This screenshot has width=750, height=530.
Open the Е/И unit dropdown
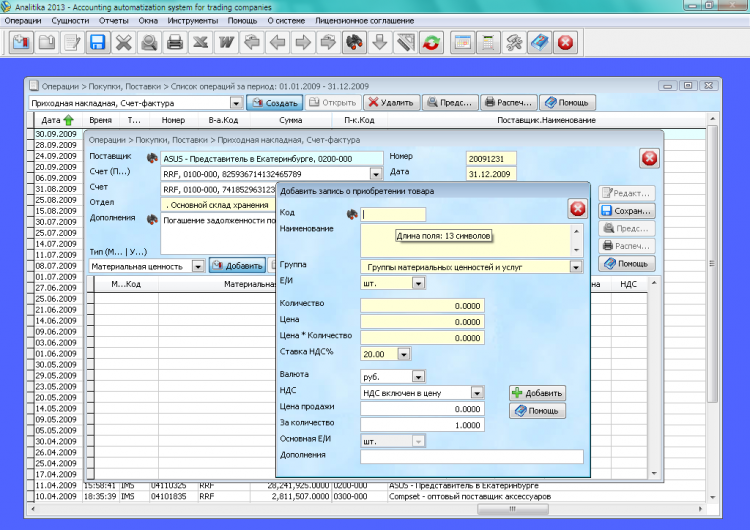[419, 283]
